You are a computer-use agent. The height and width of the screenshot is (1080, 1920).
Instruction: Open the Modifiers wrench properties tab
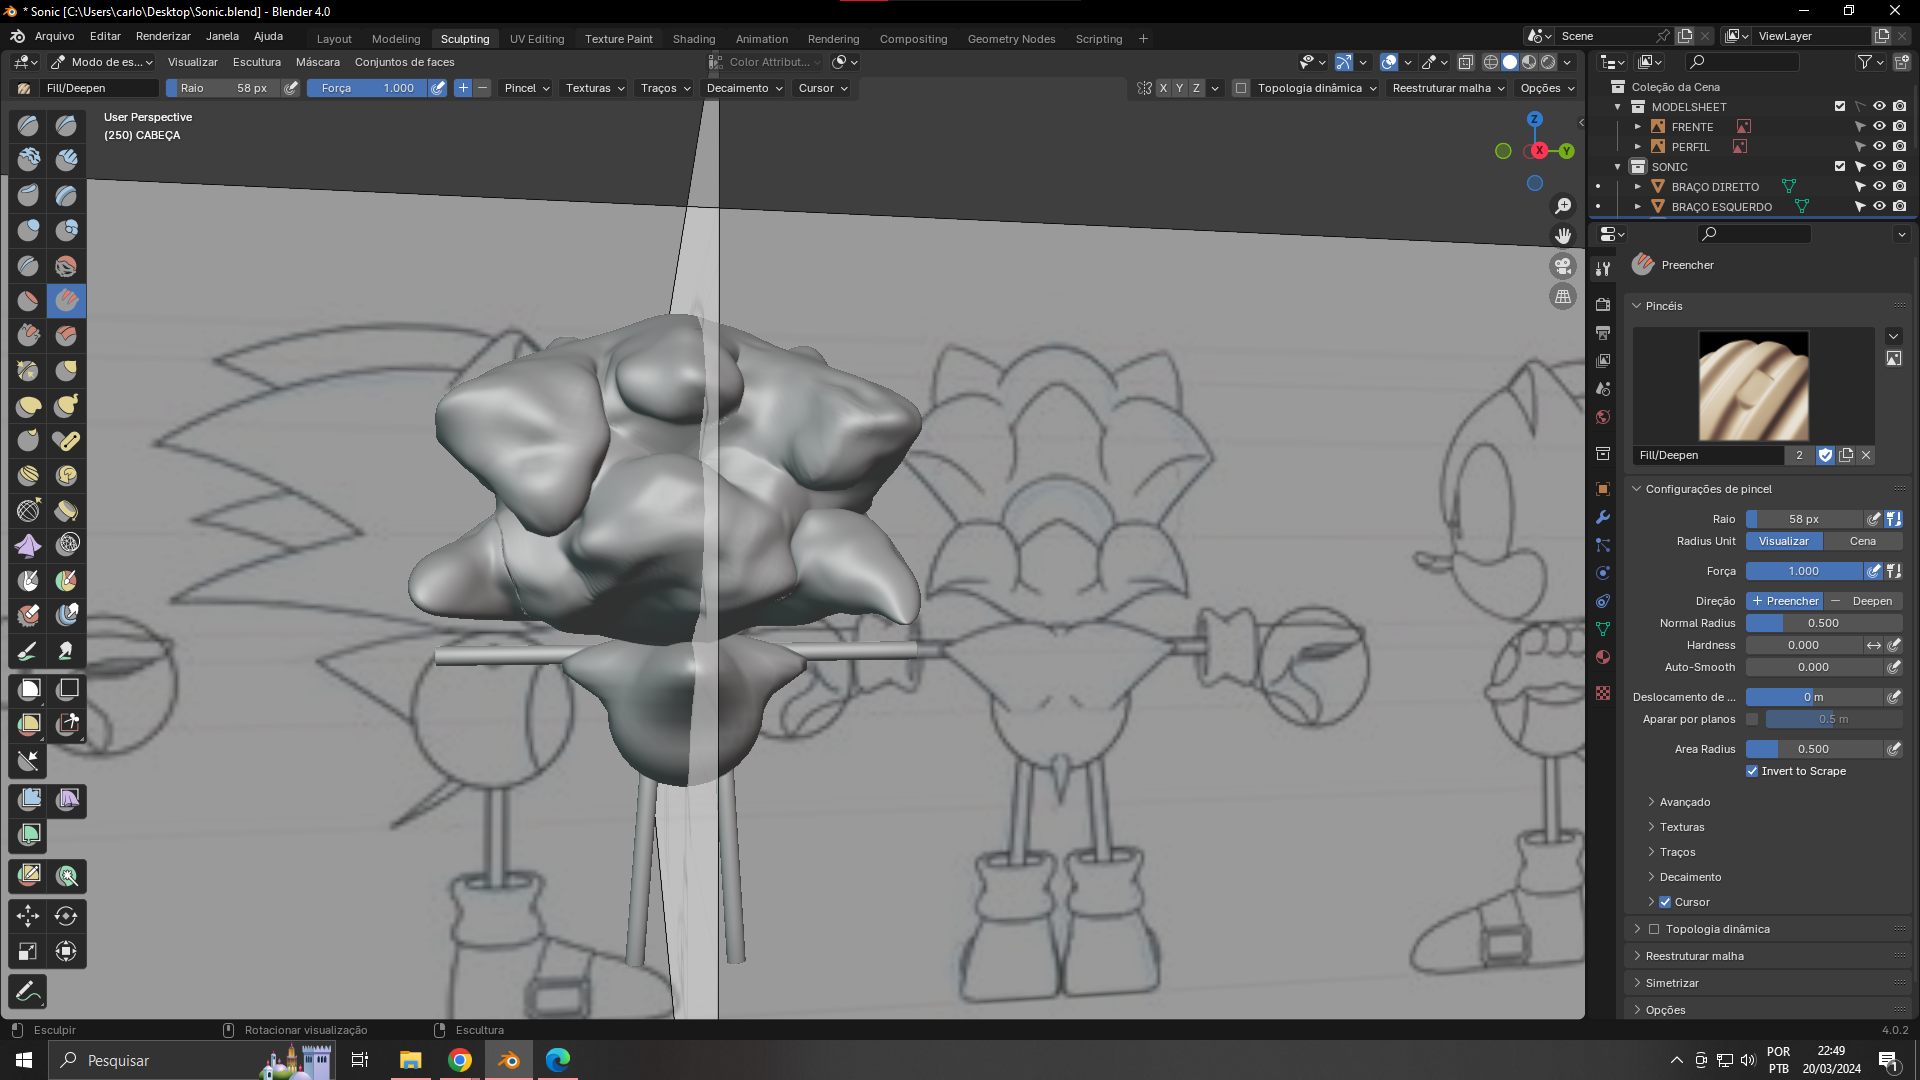[x=1603, y=517]
